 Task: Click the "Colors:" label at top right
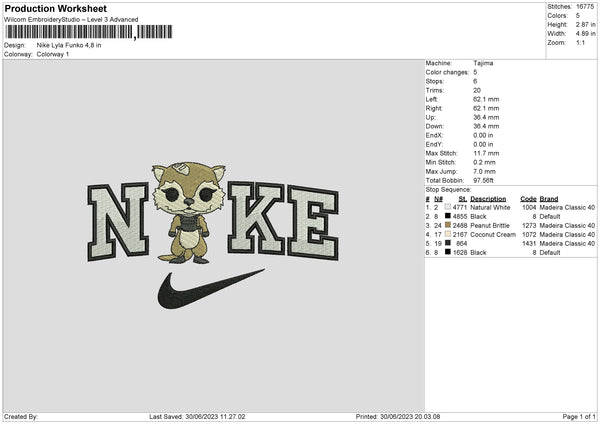pos(558,16)
